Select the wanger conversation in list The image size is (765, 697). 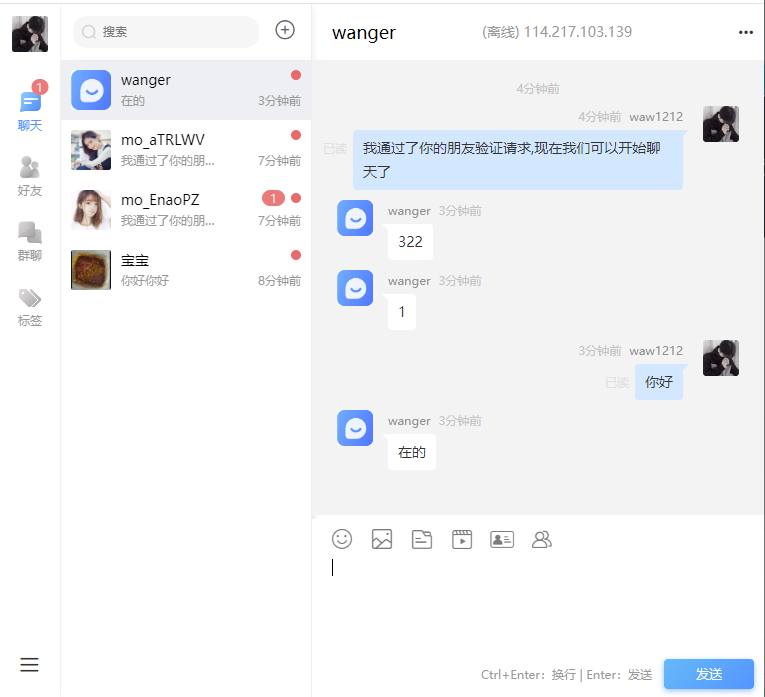pyautogui.click(x=186, y=90)
